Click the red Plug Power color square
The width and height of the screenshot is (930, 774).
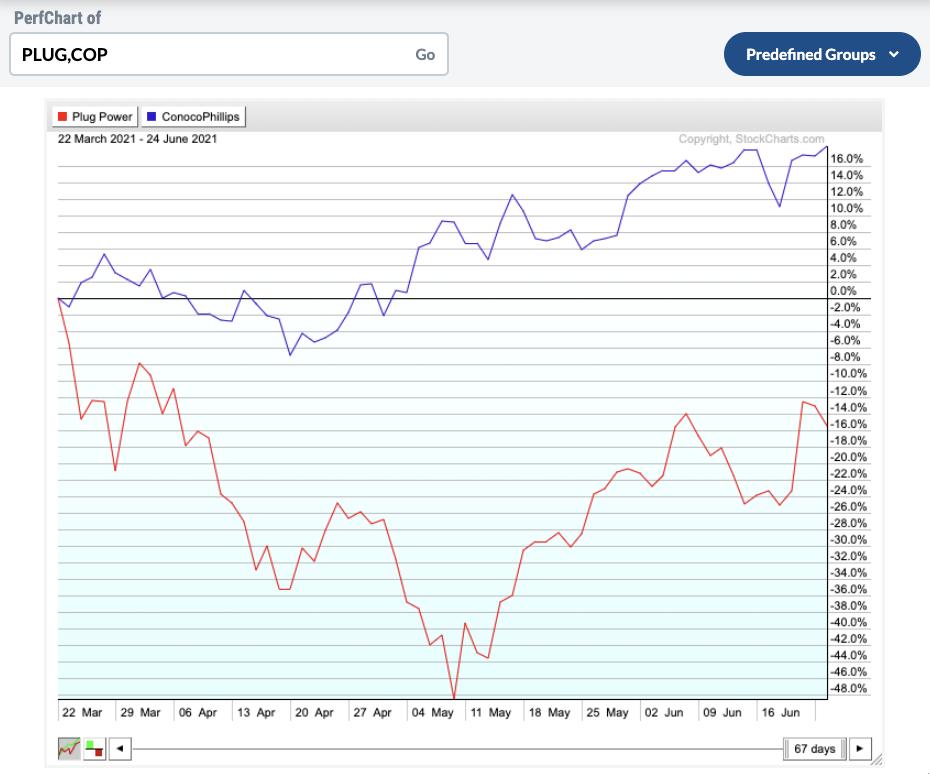64,117
